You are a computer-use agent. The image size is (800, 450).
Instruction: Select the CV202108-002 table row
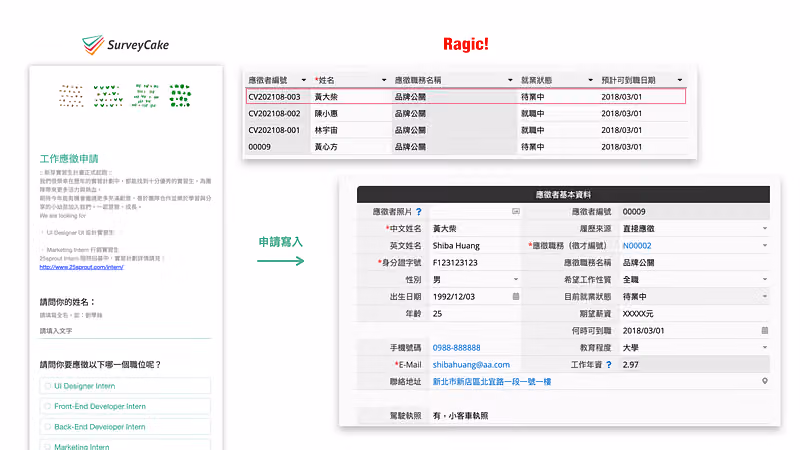[466, 113]
